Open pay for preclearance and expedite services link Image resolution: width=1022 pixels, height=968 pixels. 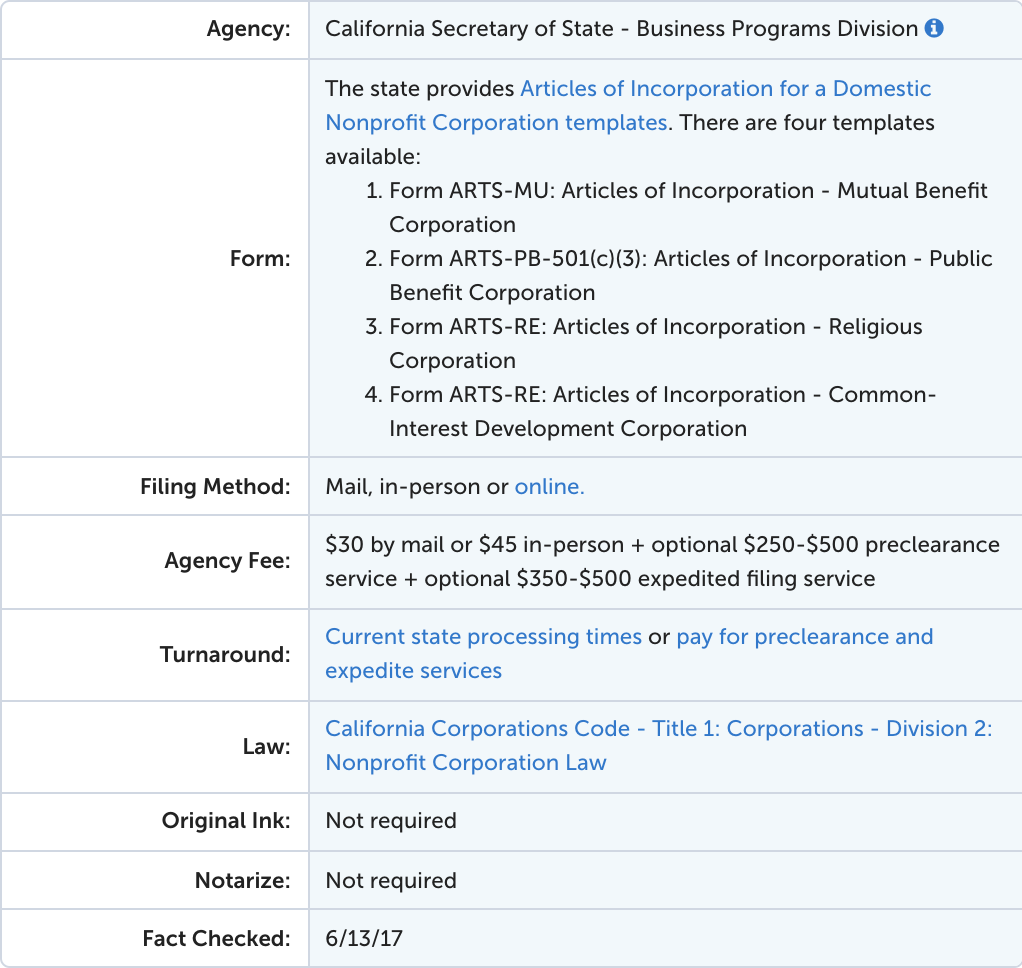pos(630,653)
